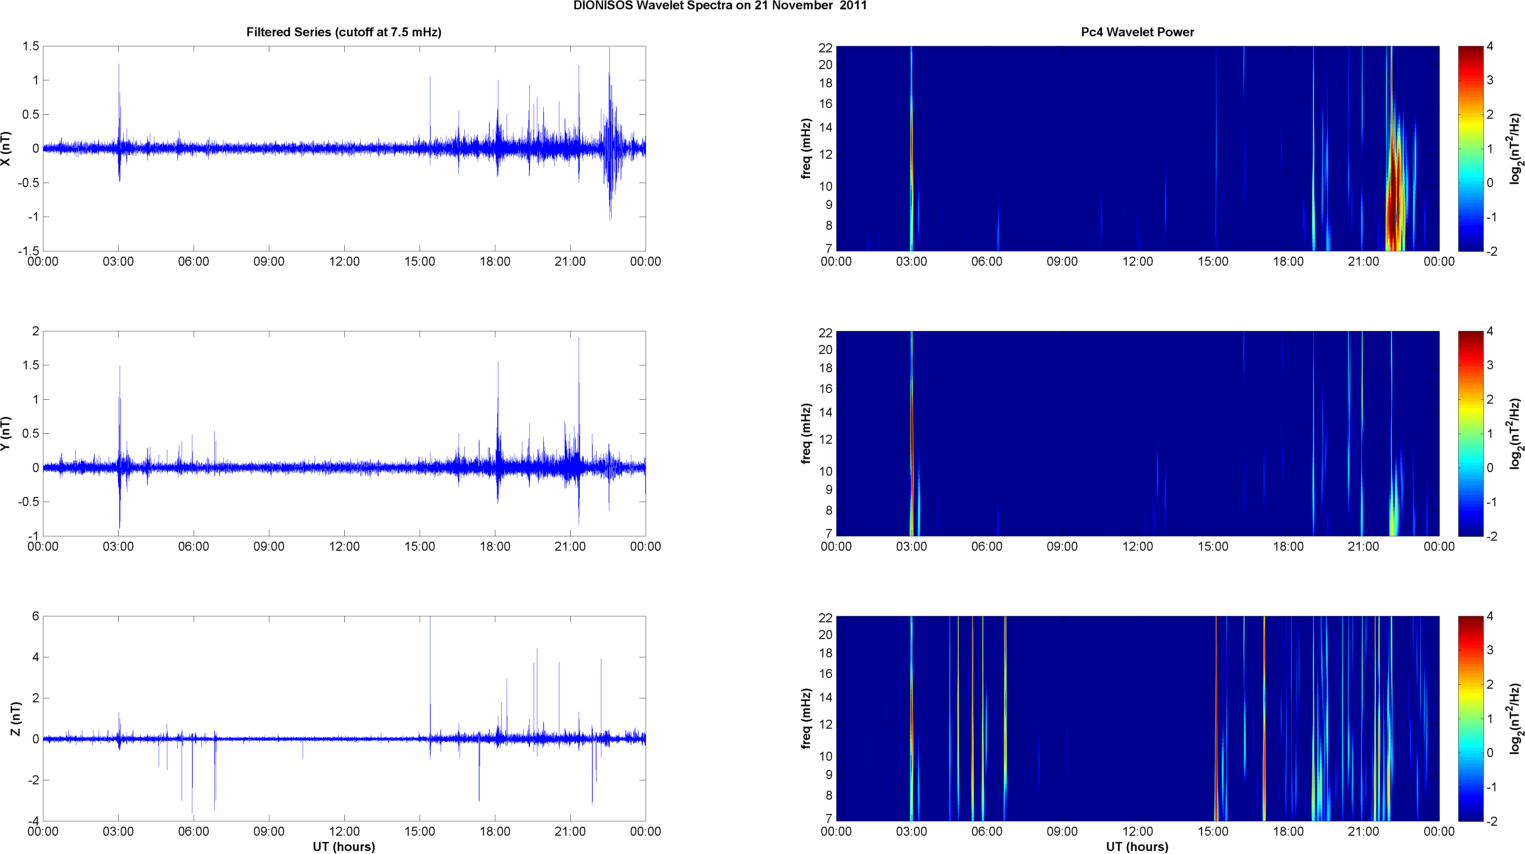Click 'freq (mHz)' label of the middle spectrogram
1525x854 pixels.
806,434
